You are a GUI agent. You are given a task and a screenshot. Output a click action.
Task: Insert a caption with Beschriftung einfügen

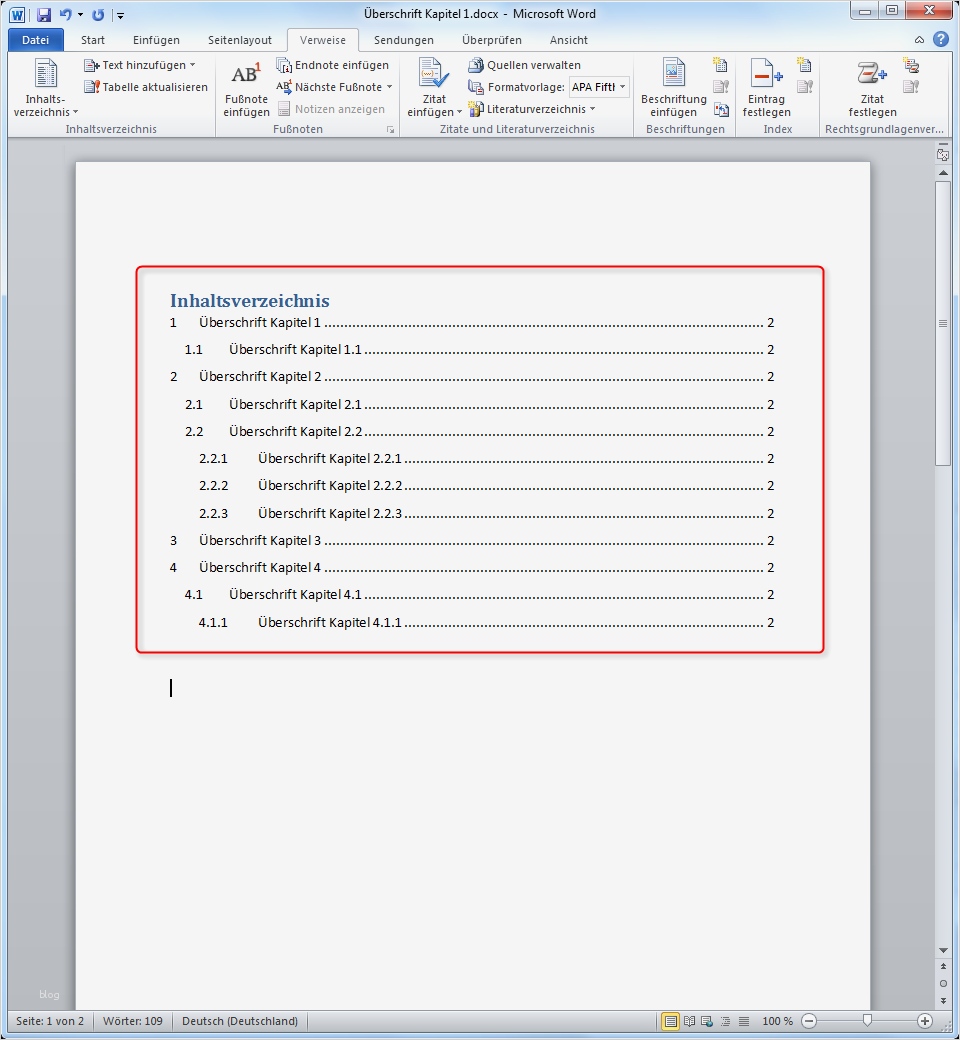point(673,88)
